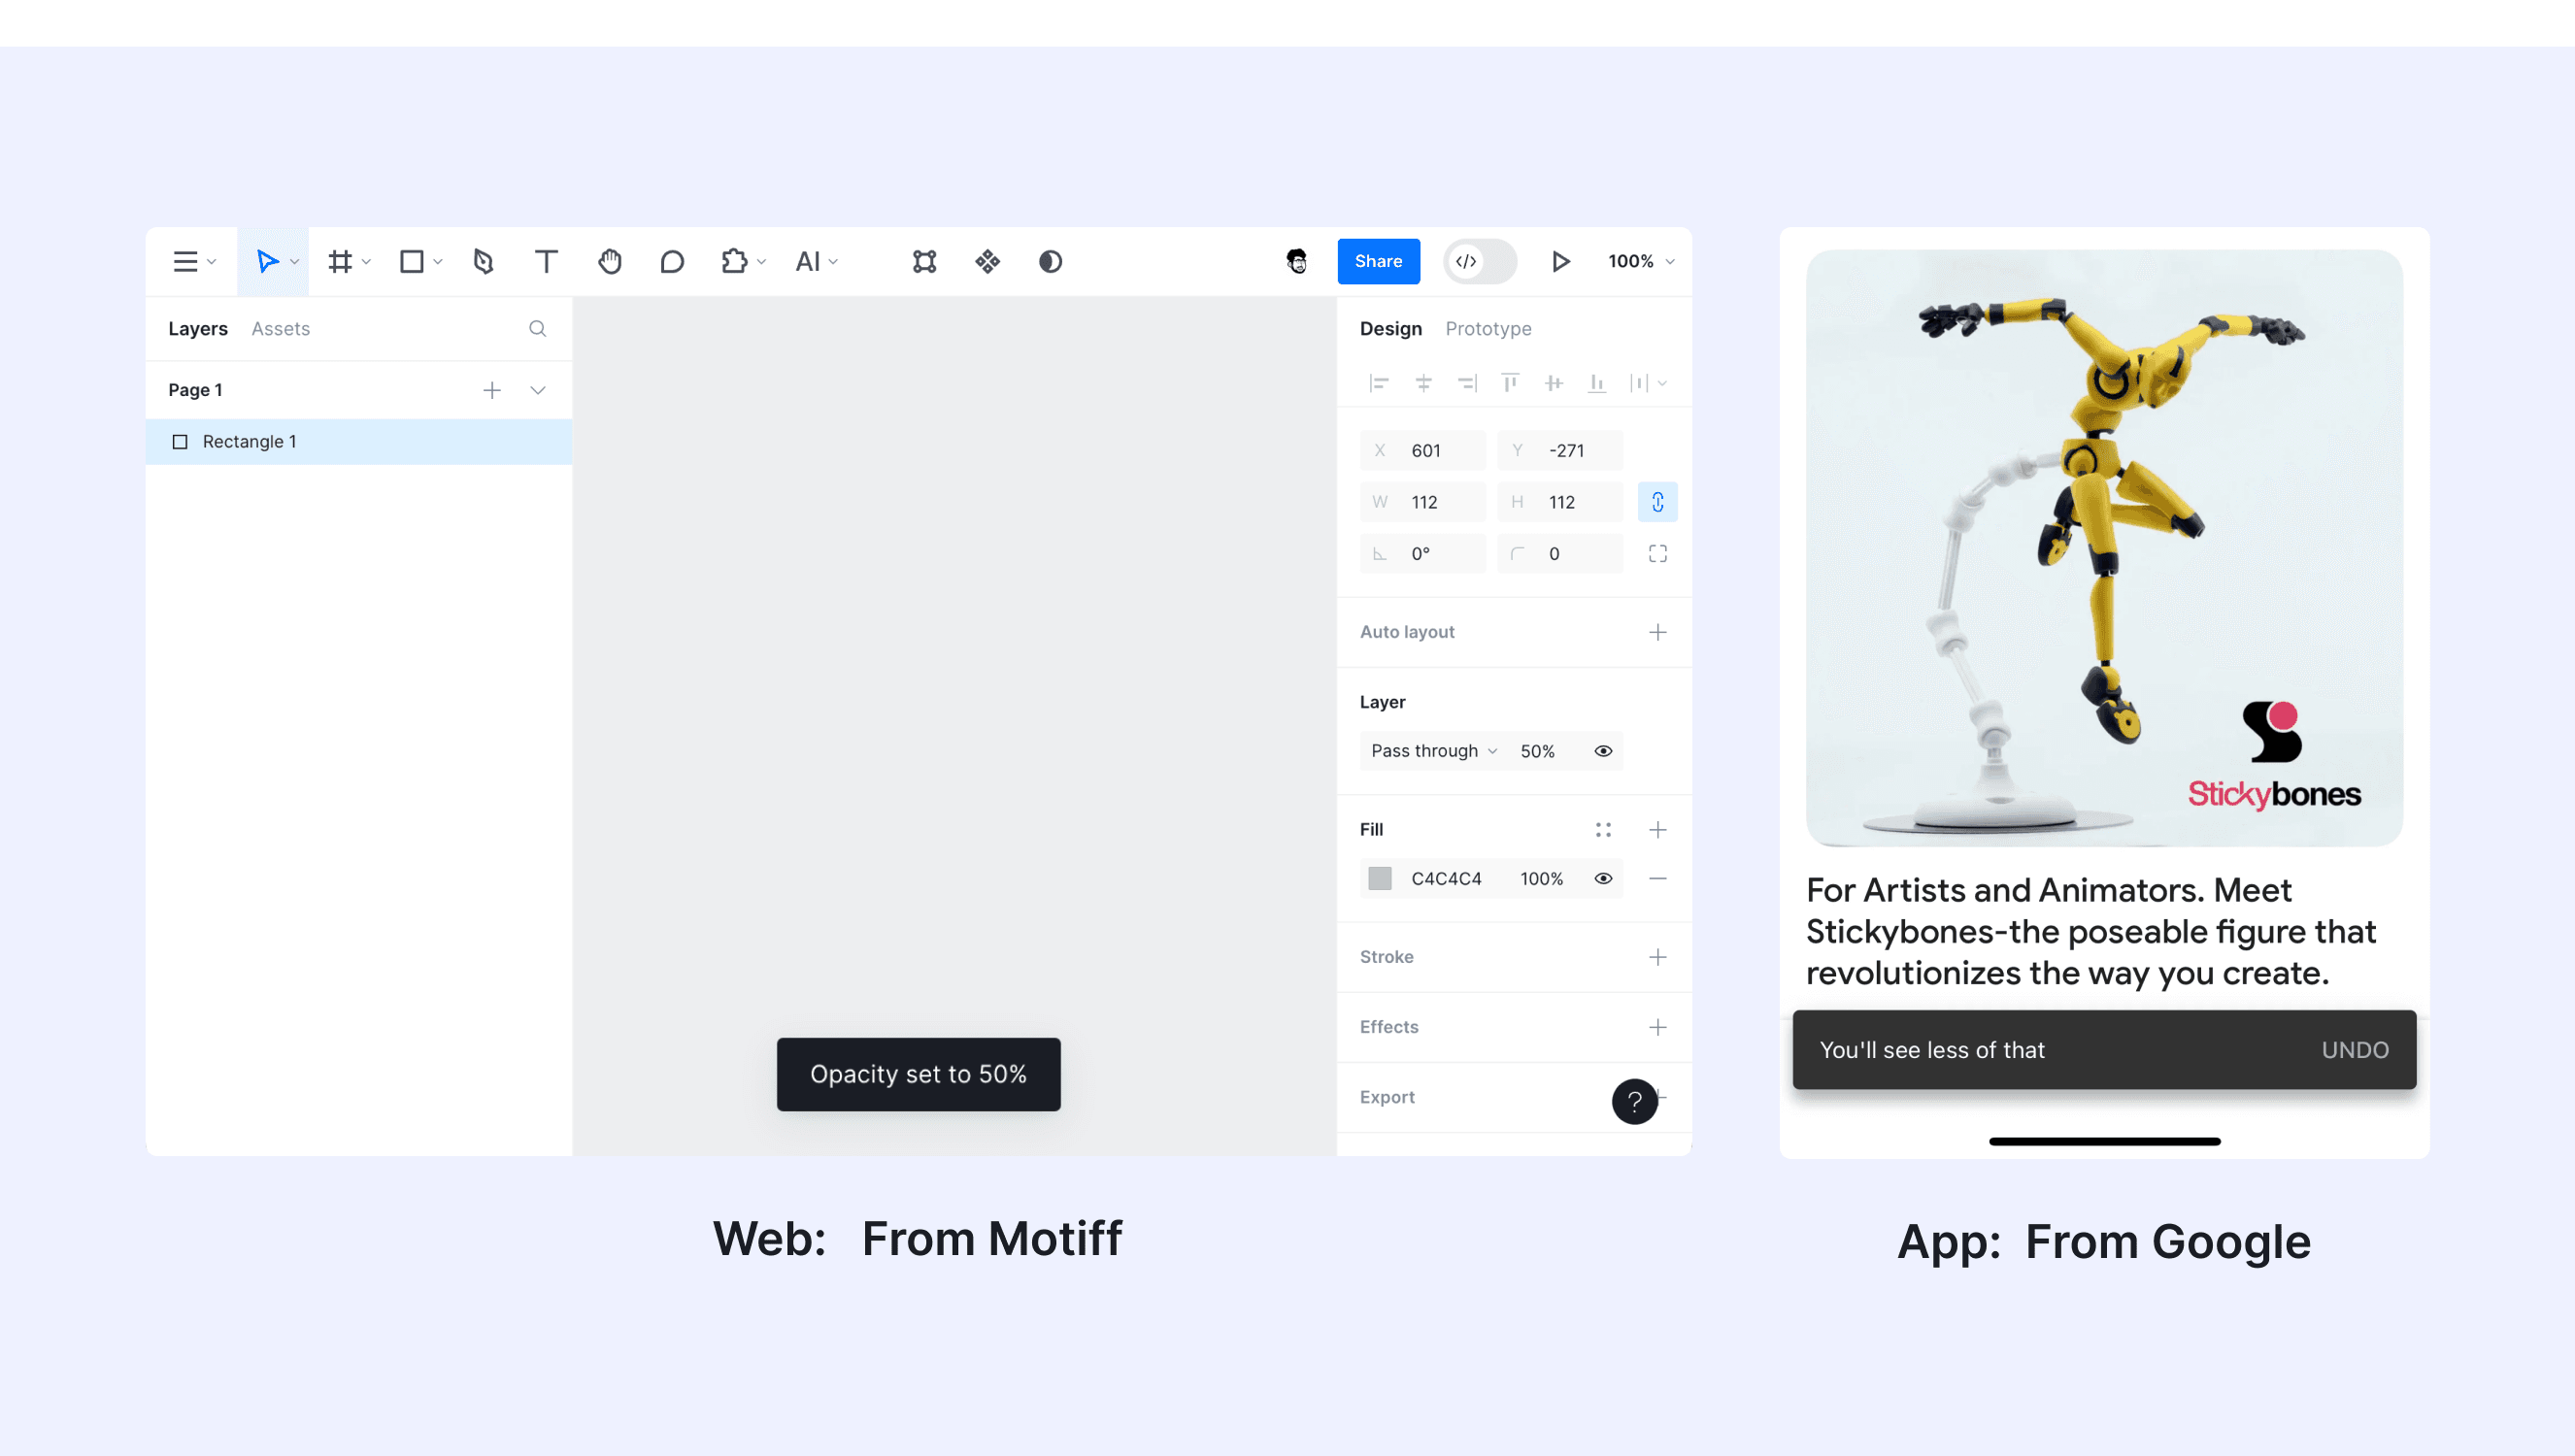Select the Pen tool
The width and height of the screenshot is (2575, 1456).
coord(484,262)
